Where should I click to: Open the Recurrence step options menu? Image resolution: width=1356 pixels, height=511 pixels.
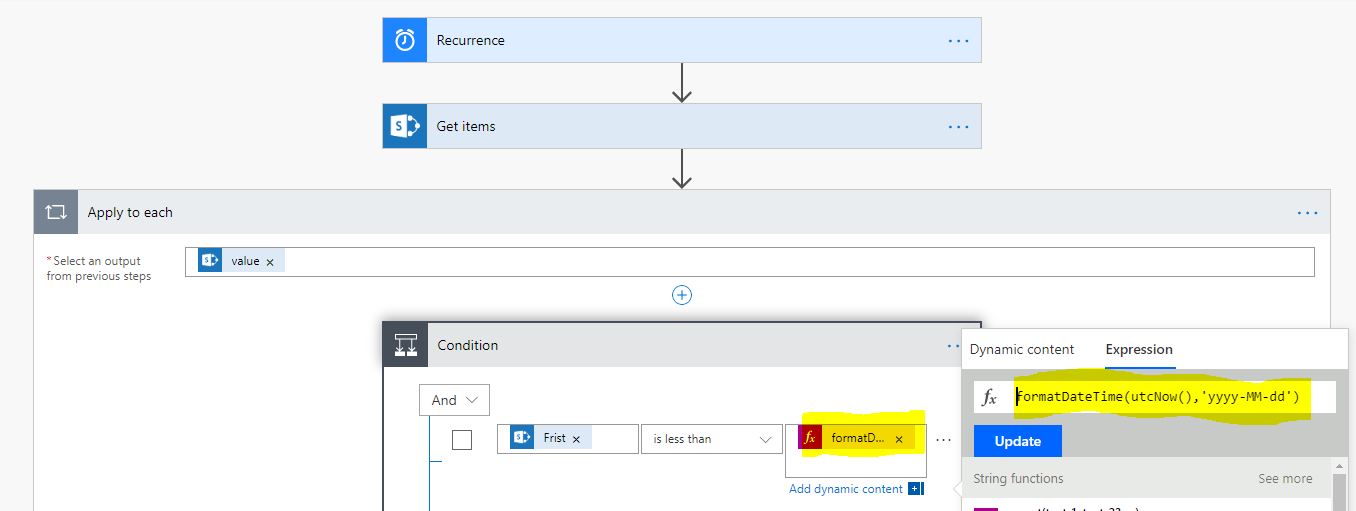click(x=958, y=41)
